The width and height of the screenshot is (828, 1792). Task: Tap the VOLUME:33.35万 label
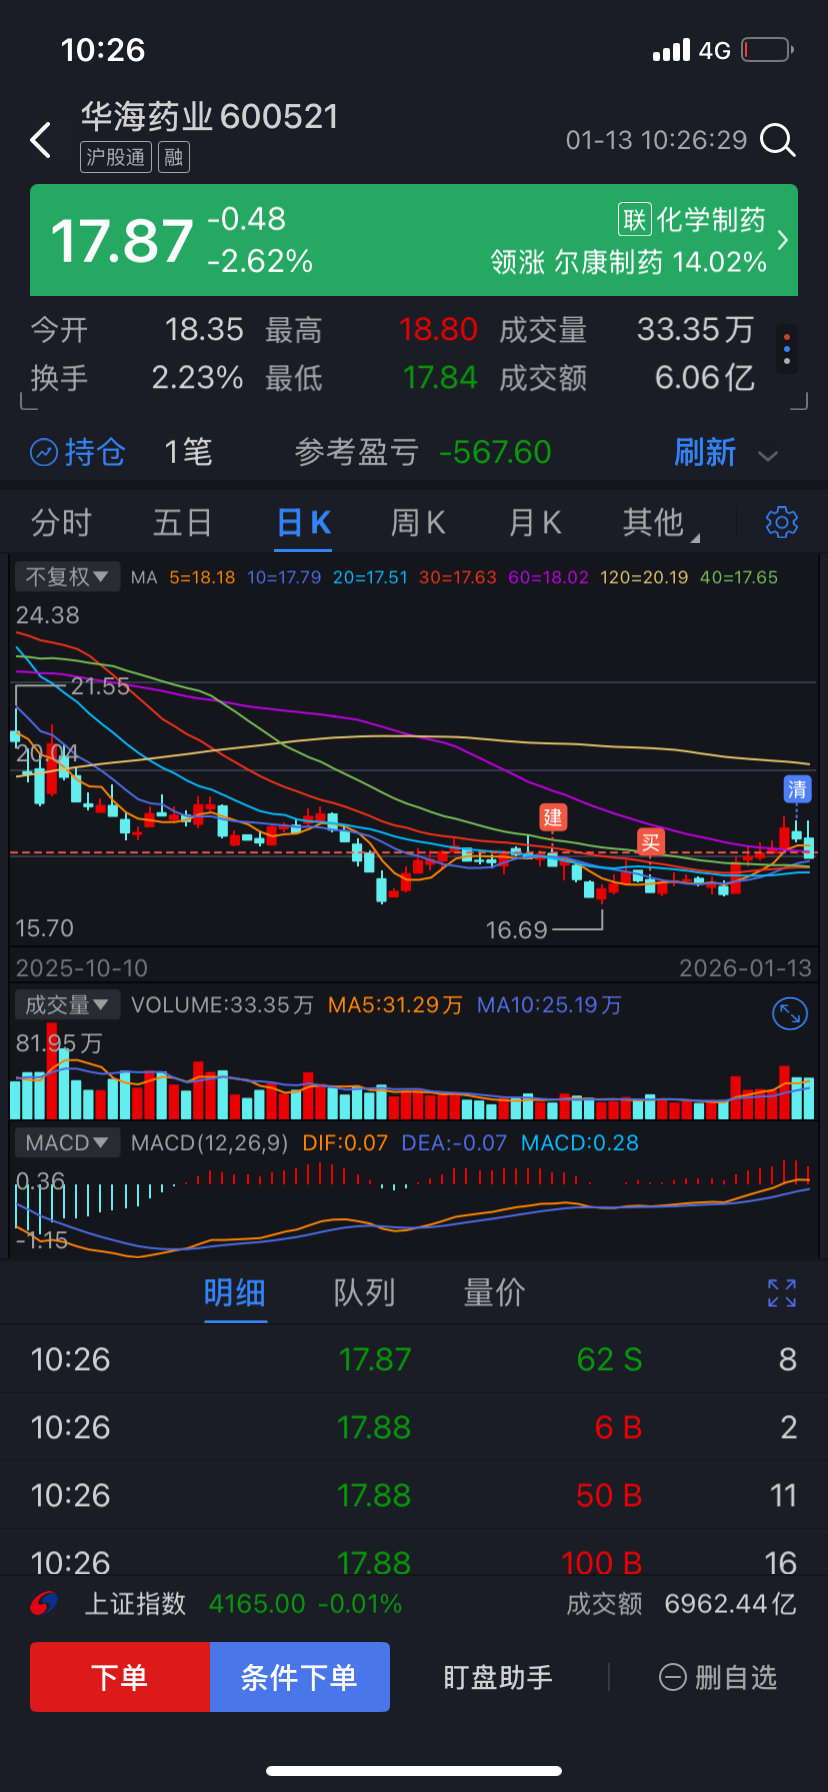pos(222,1005)
